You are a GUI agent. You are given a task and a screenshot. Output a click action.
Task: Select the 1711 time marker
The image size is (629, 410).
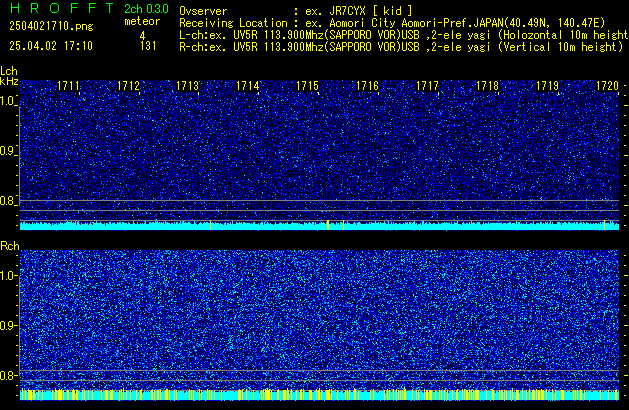click(x=69, y=86)
